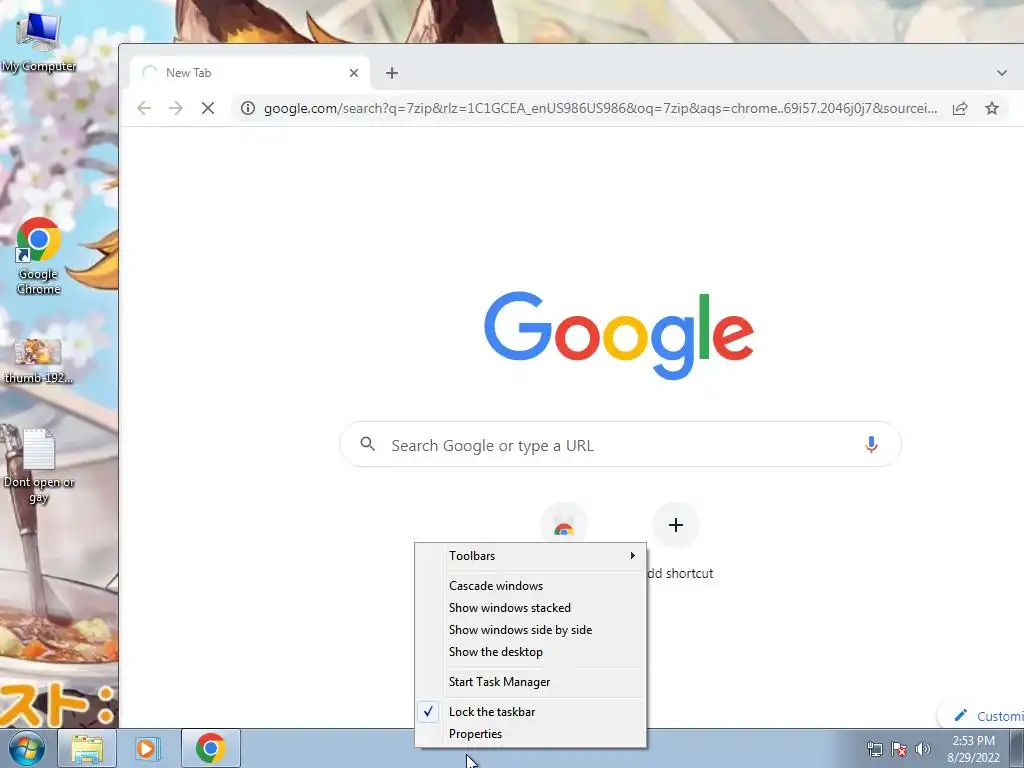
Task: Switch to Chrome taskbar button
Action: point(210,748)
